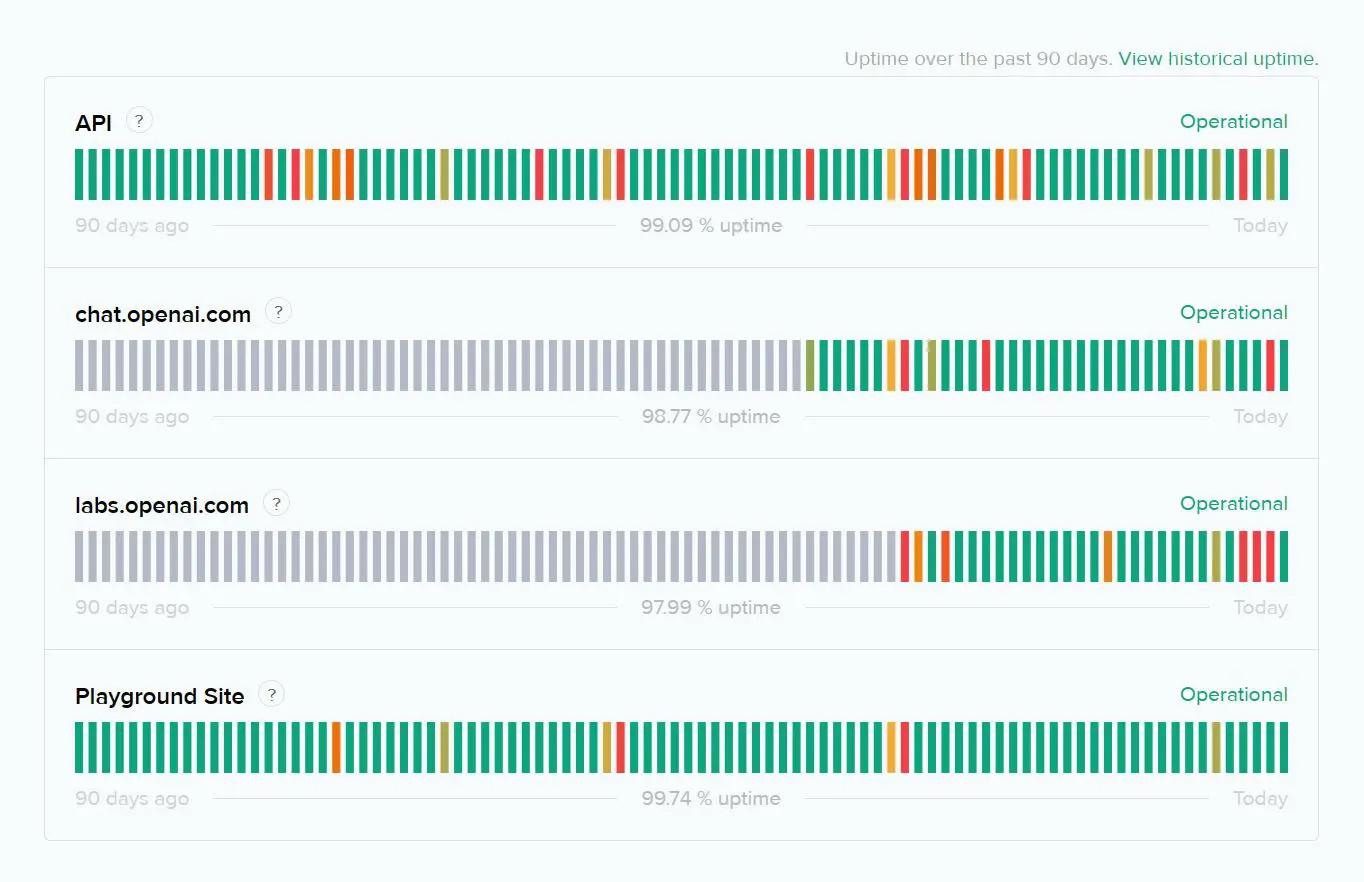The image size is (1364, 882).
Task: Open the View historical uptime link
Action: click(1218, 59)
